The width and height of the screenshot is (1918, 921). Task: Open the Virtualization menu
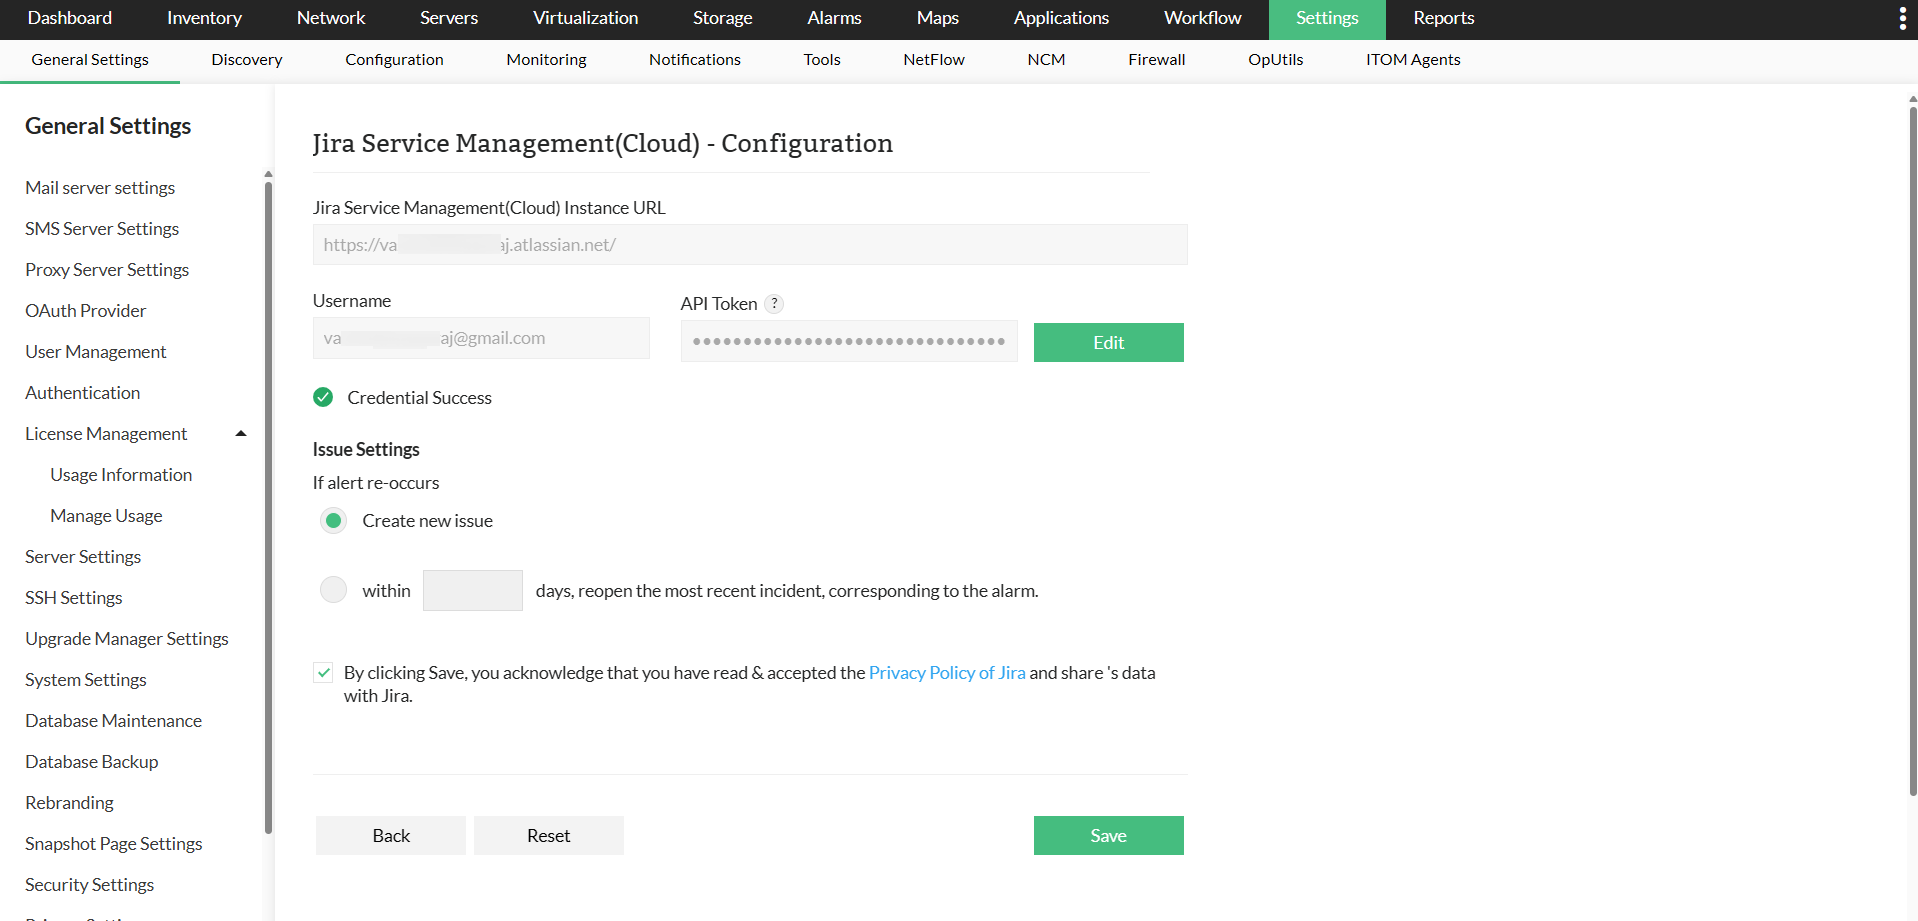[585, 18]
